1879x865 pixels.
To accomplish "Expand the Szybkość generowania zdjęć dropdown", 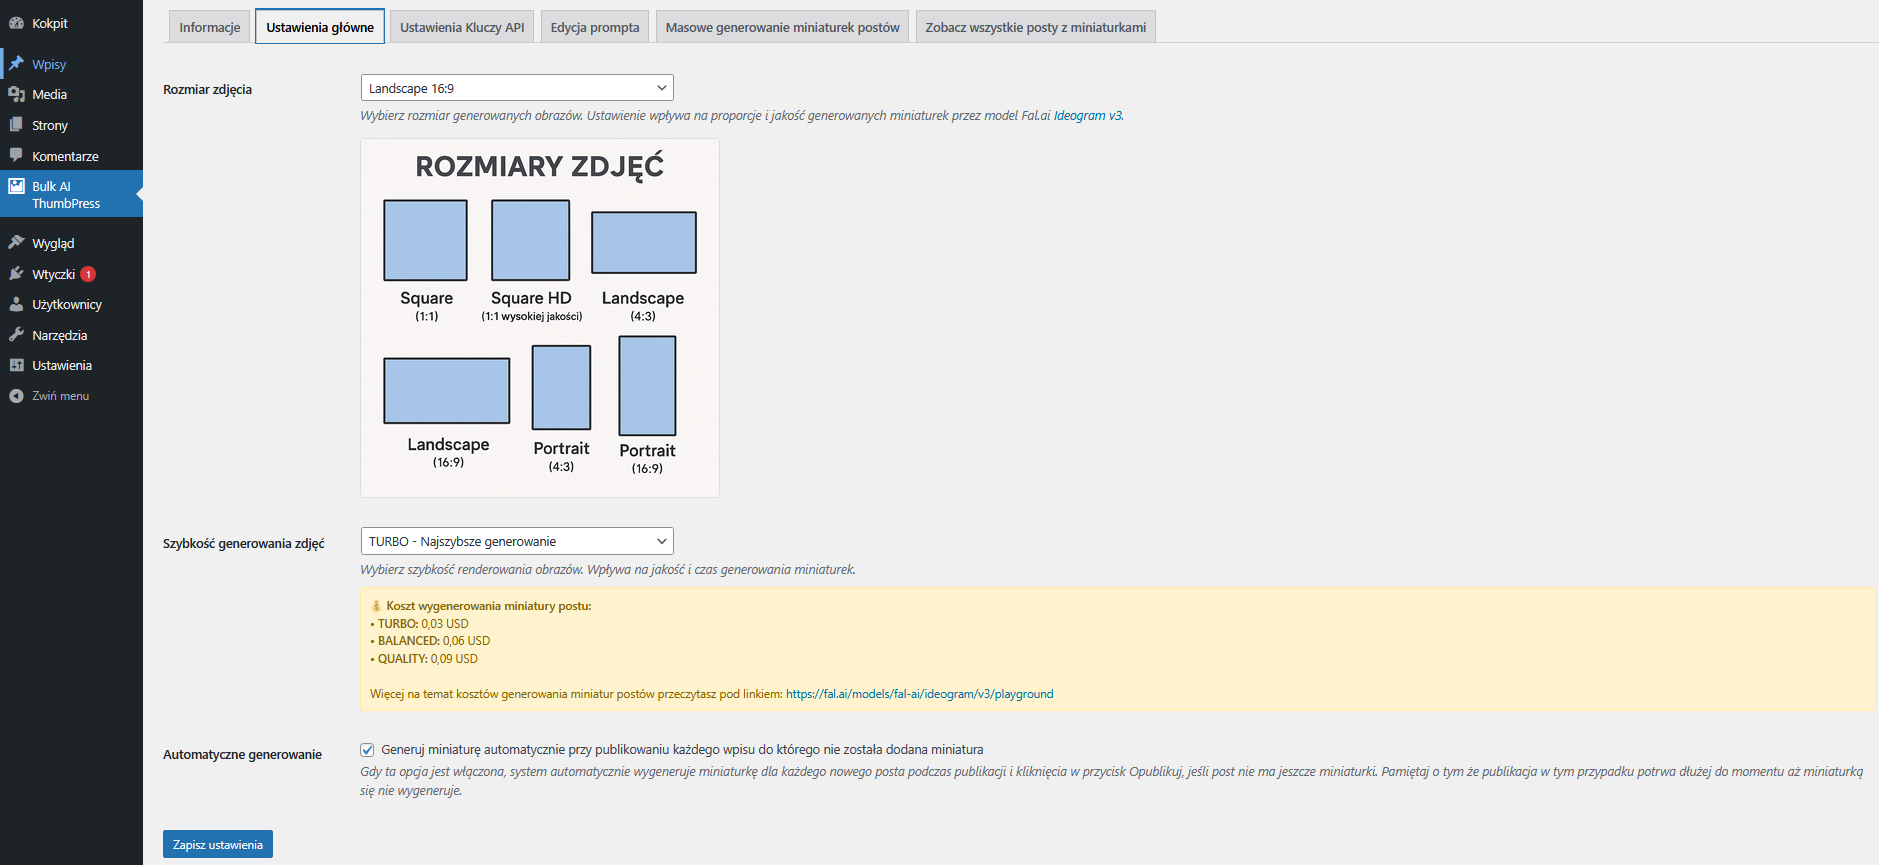I will click(x=516, y=541).
